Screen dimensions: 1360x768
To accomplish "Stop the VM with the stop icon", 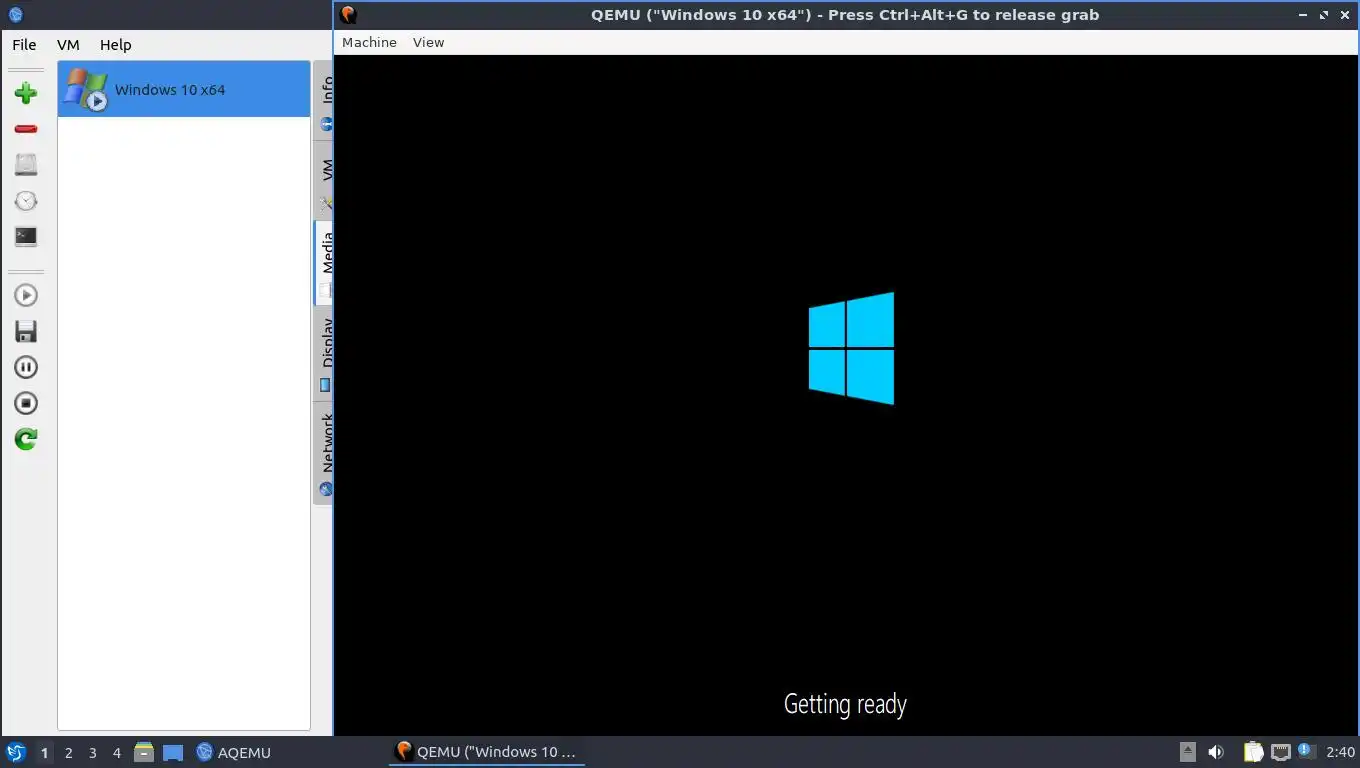I will tap(26, 403).
